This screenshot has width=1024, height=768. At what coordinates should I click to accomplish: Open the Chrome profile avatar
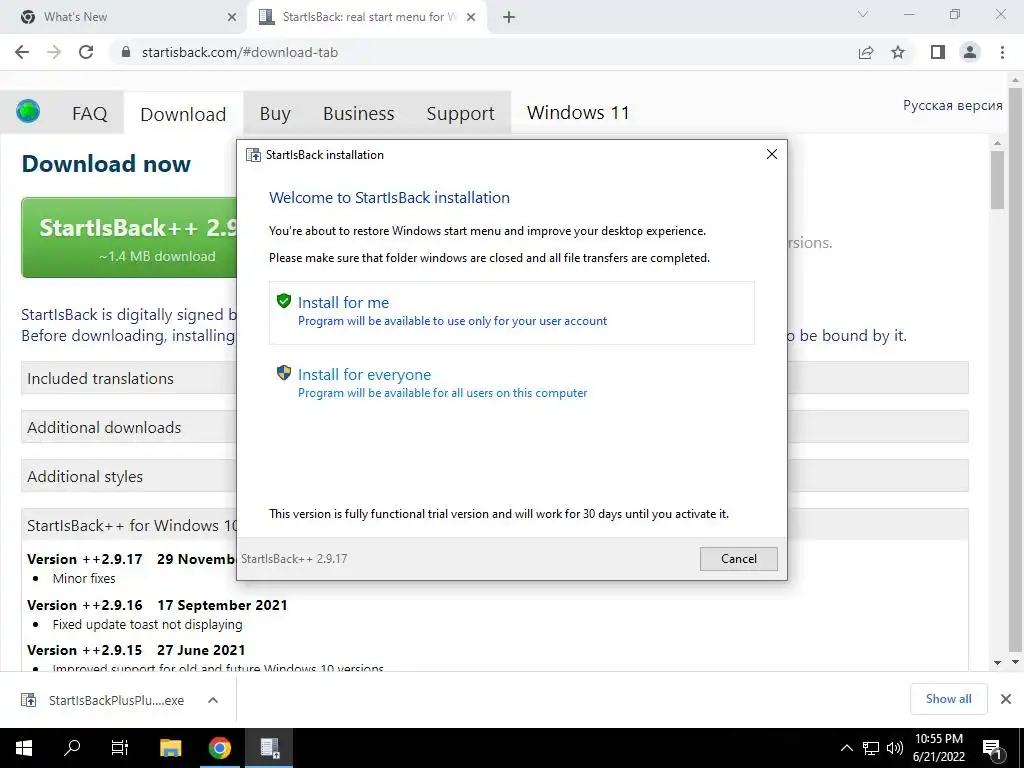point(970,52)
